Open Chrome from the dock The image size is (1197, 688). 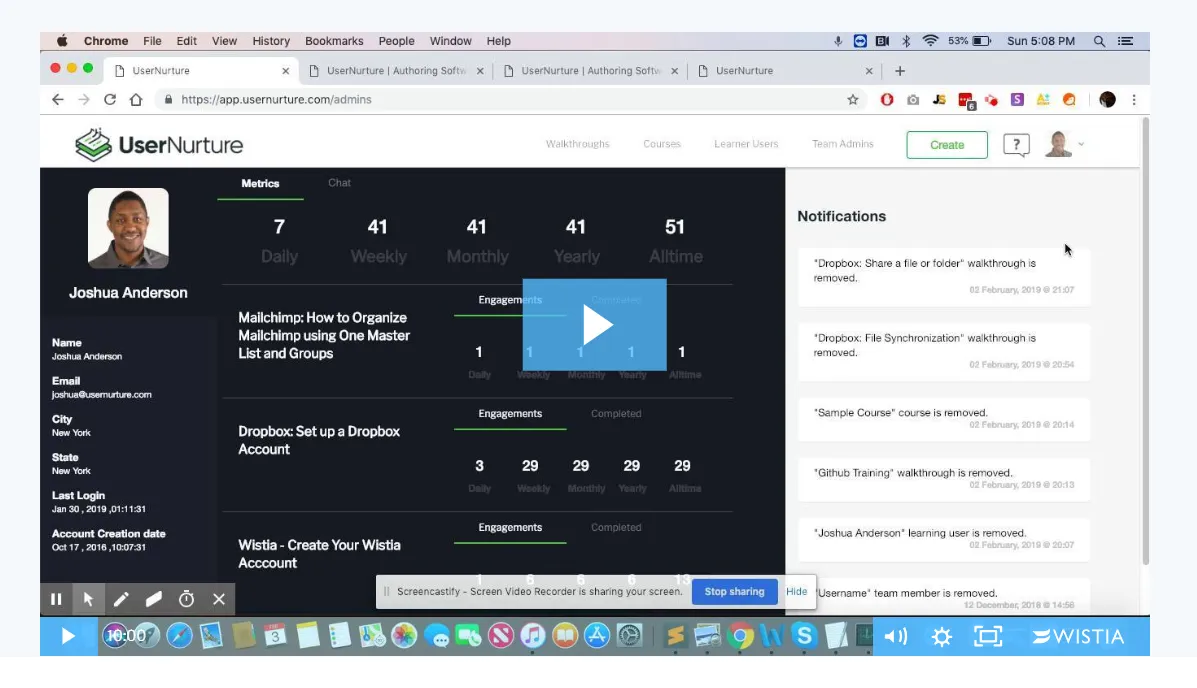point(740,635)
